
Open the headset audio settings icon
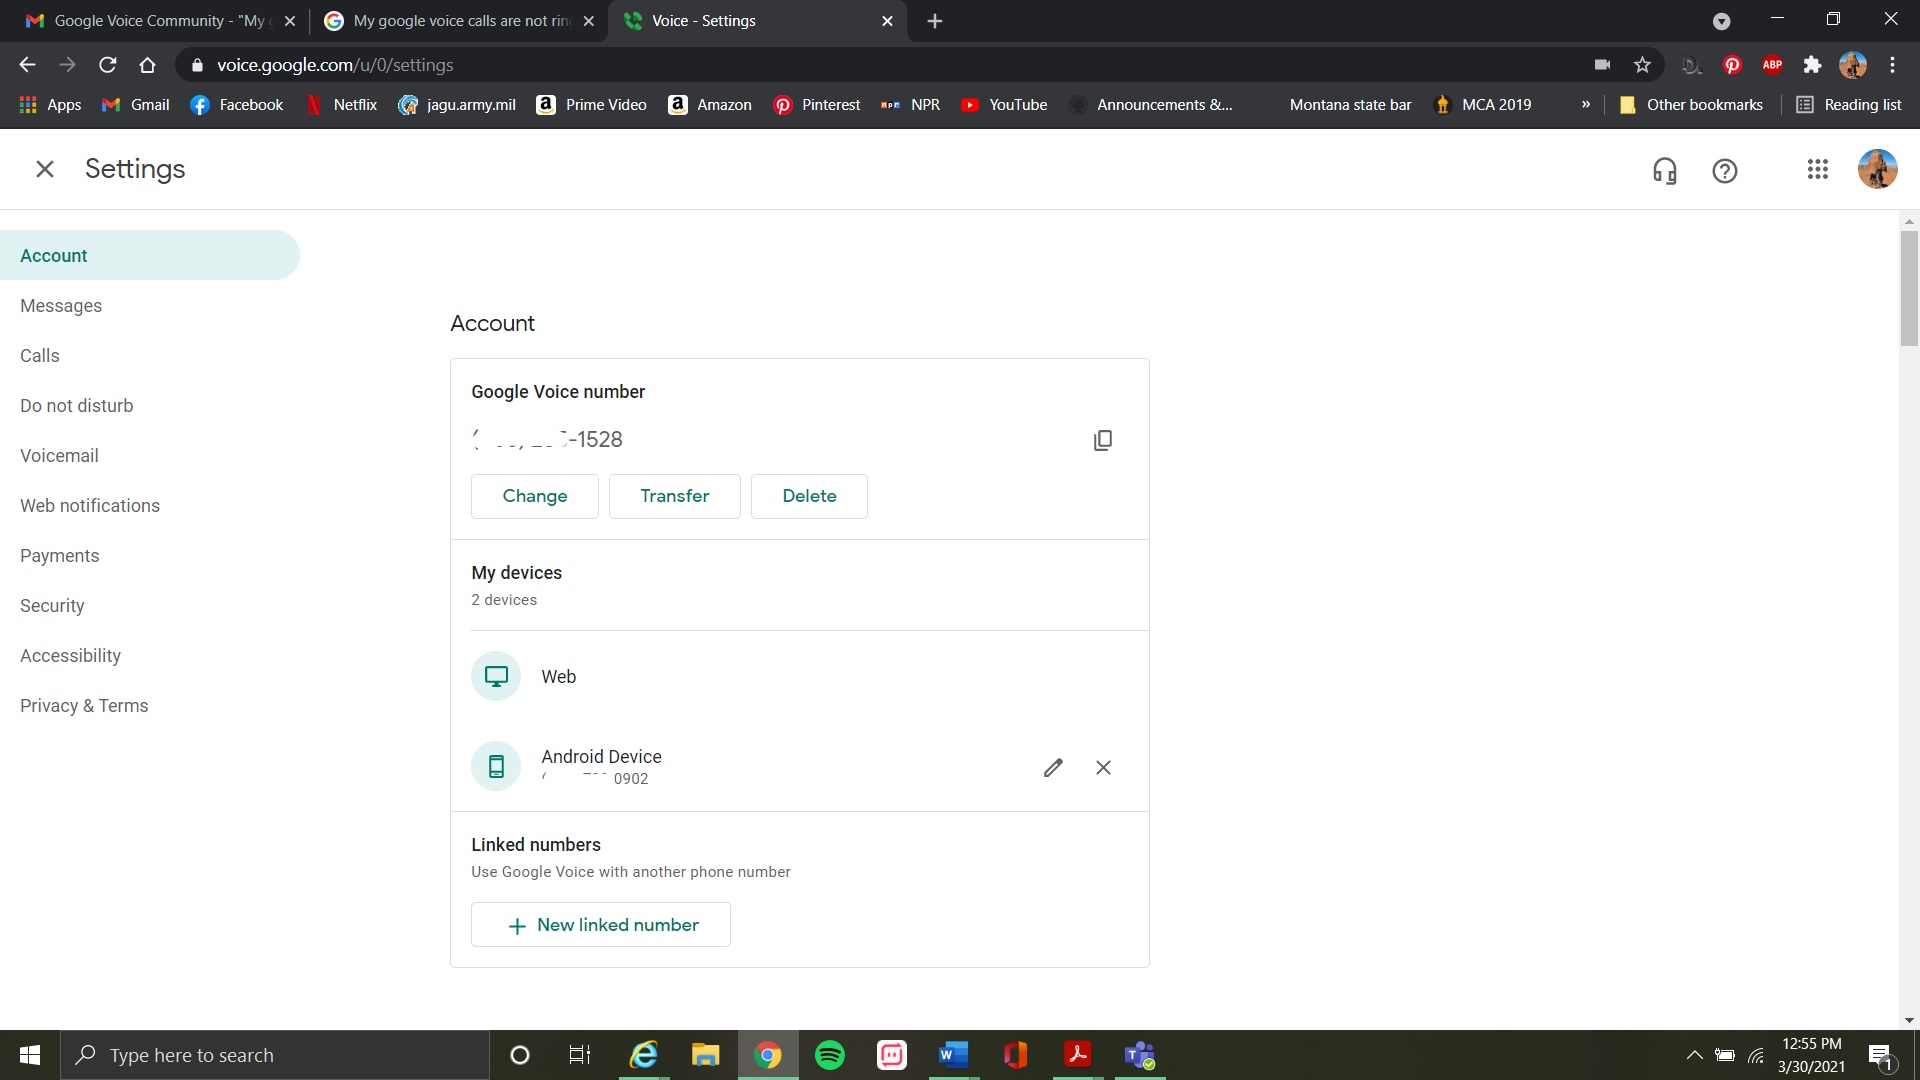1665,171
